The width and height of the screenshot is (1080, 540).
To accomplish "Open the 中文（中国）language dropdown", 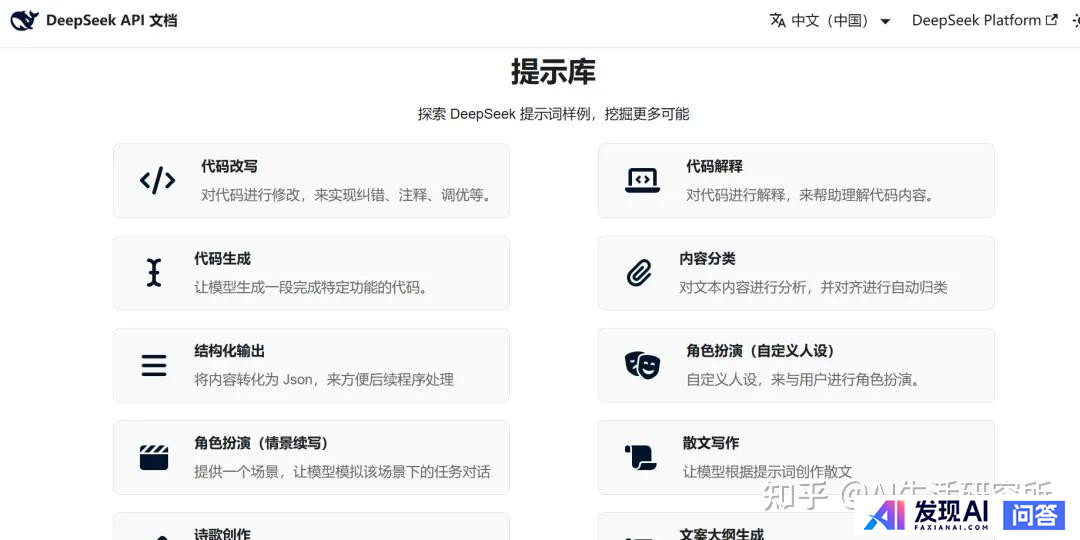I will [830, 21].
